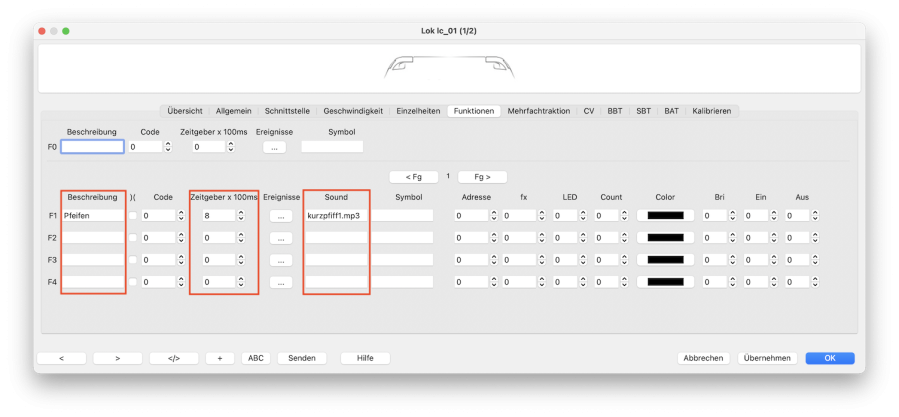Viewport: 899px width, 417px height.
Task: Adjust the F1 Adresse stepper arrows
Action: tap(496, 215)
